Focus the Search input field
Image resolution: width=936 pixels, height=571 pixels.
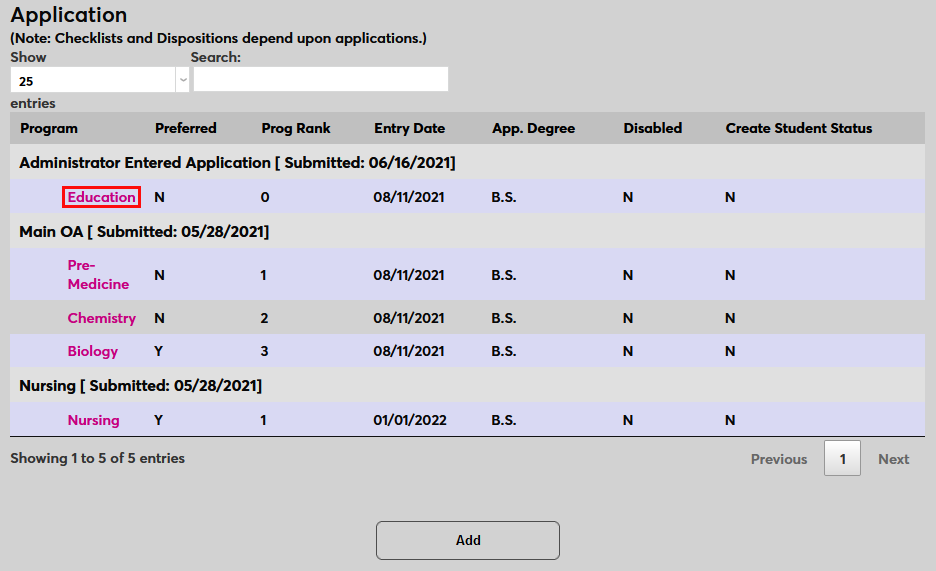(321, 79)
